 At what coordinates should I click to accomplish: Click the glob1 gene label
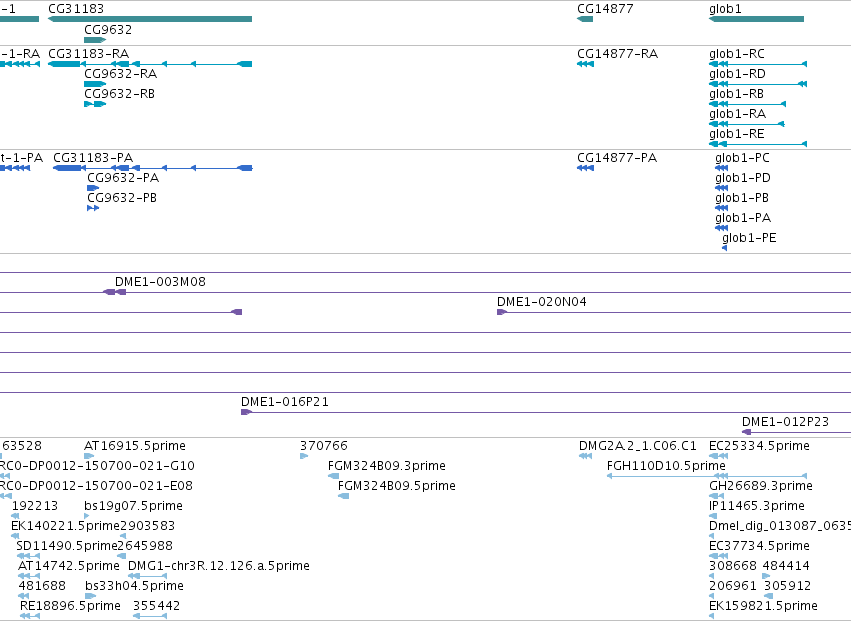[725, 9]
